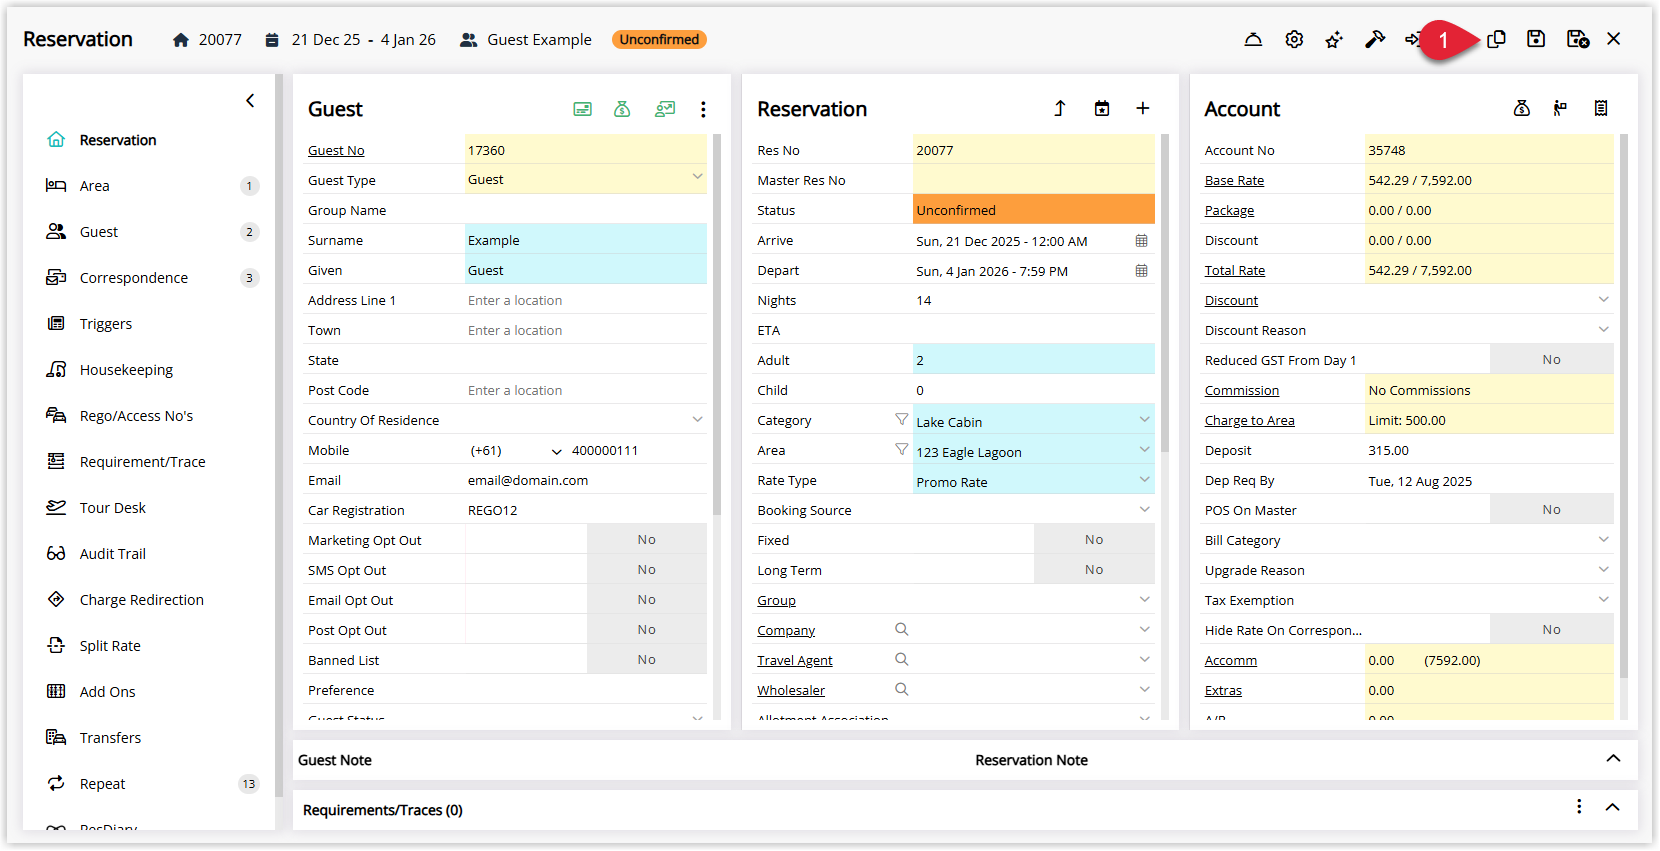Open the Rate Type dropdown
This screenshot has width=1660, height=851.
(1033, 481)
